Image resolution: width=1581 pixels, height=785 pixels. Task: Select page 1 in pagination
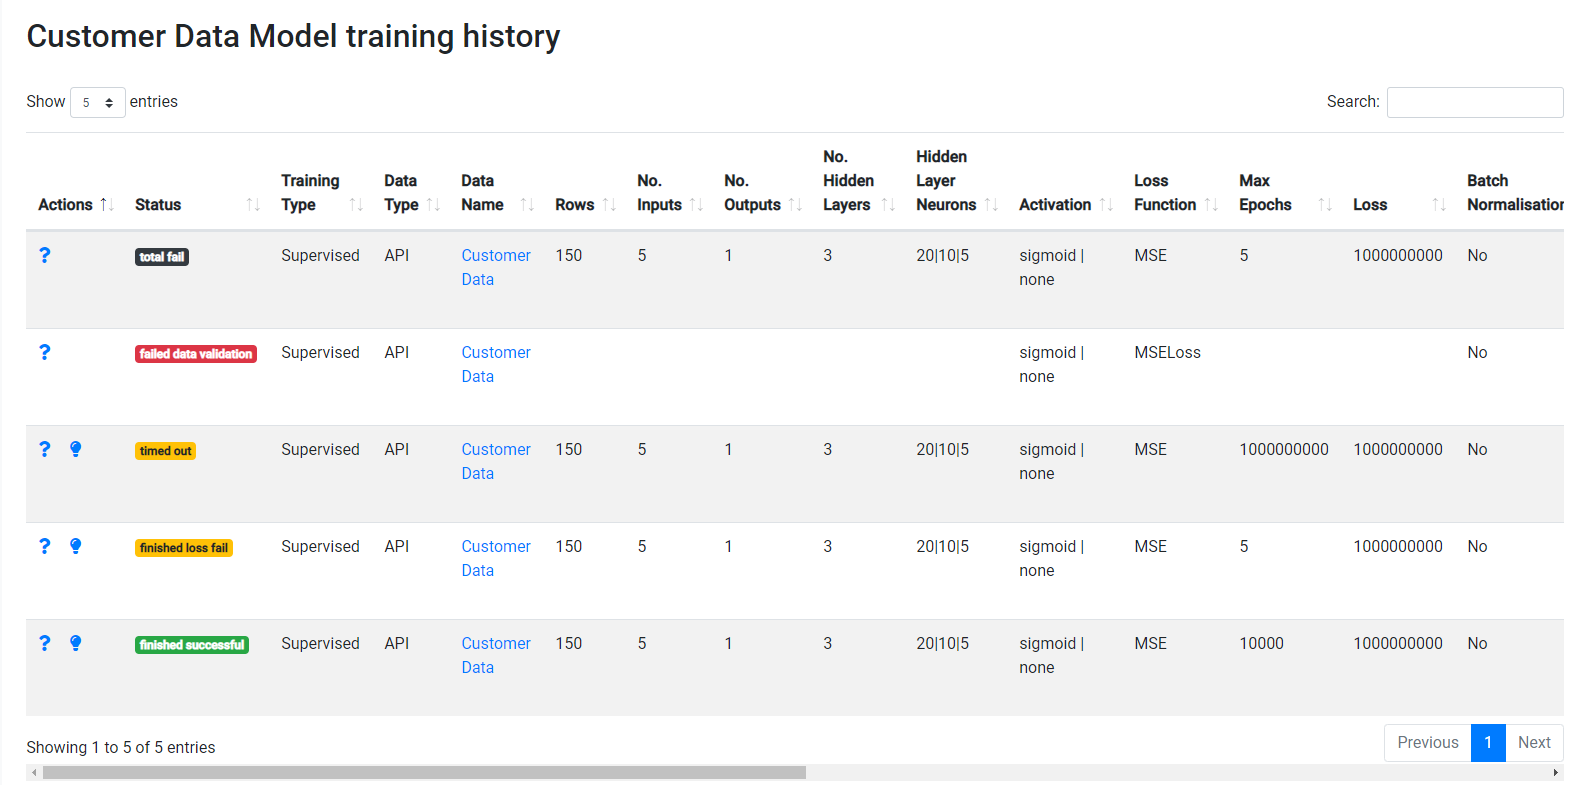click(1488, 742)
